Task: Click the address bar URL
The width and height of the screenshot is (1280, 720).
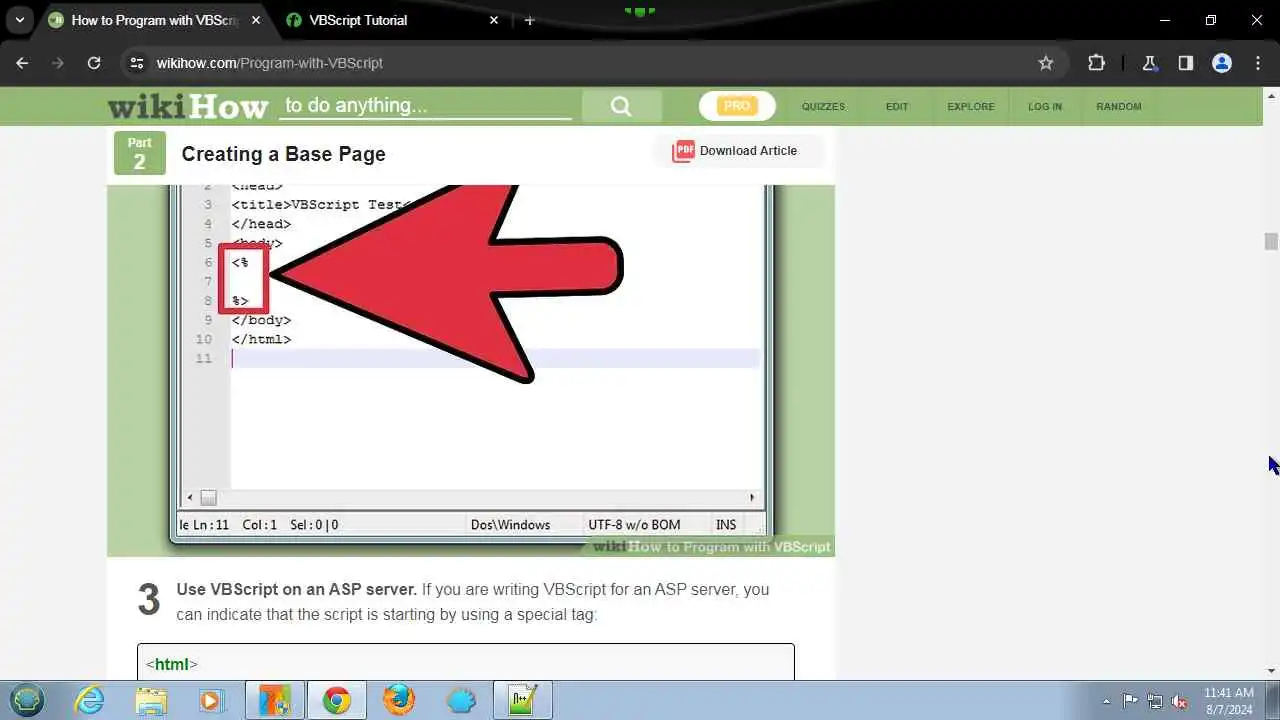Action: [x=270, y=63]
